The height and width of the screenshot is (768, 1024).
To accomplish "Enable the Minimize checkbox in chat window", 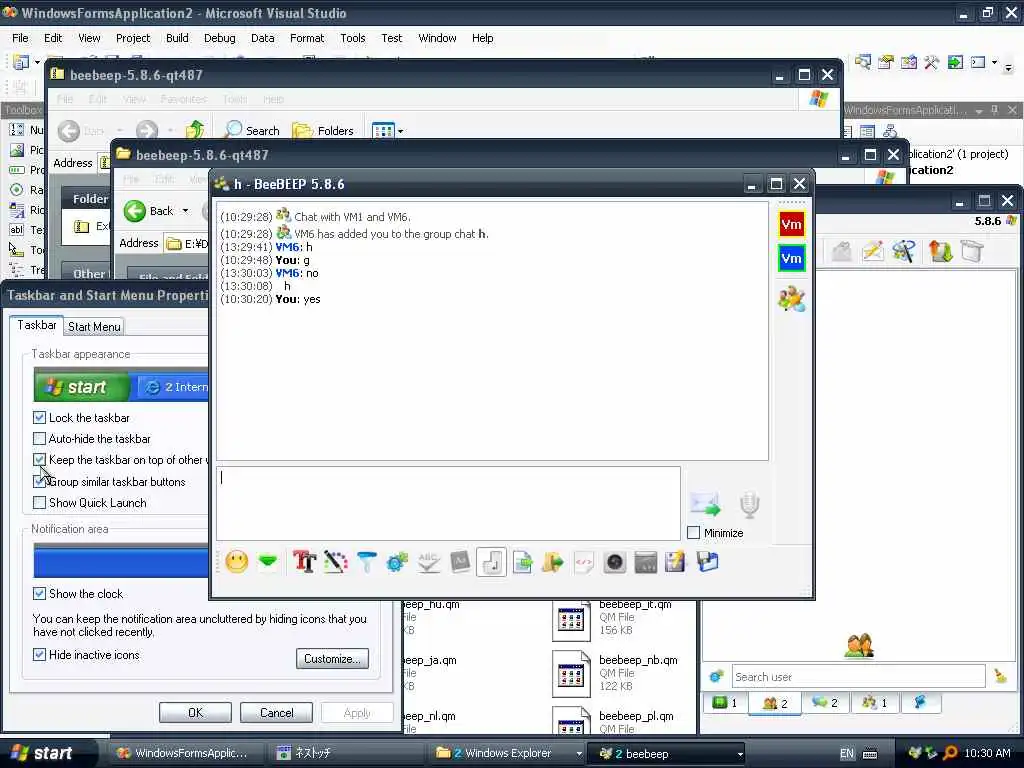I will [694, 533].
